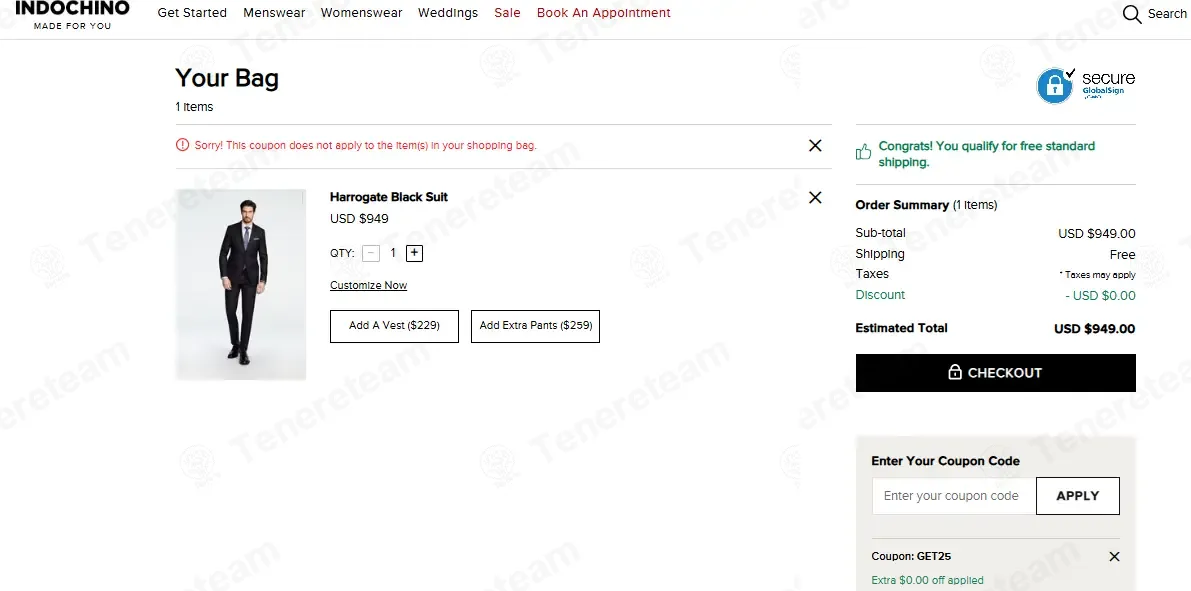Click the 'Coupon: GET25' label

(x=911, y=557)
